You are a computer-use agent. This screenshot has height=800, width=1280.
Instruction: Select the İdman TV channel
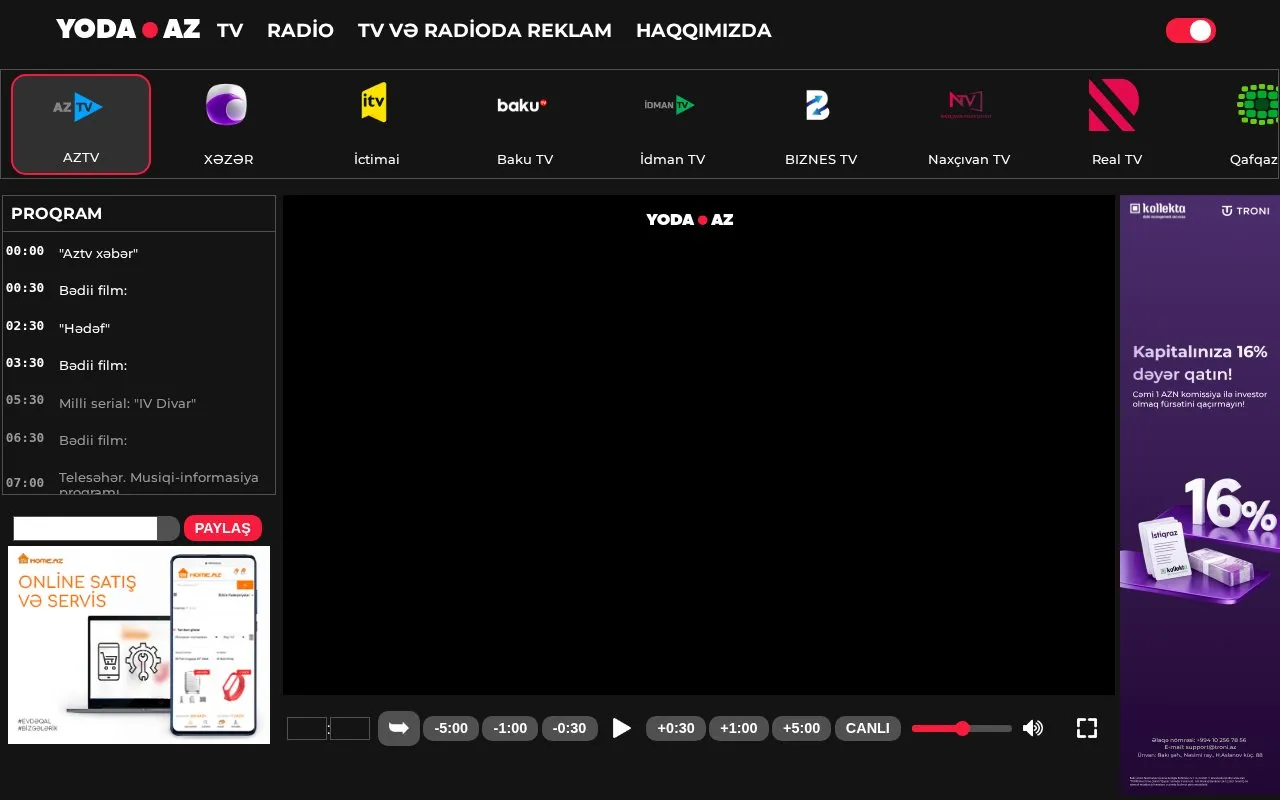pos(672,124)
